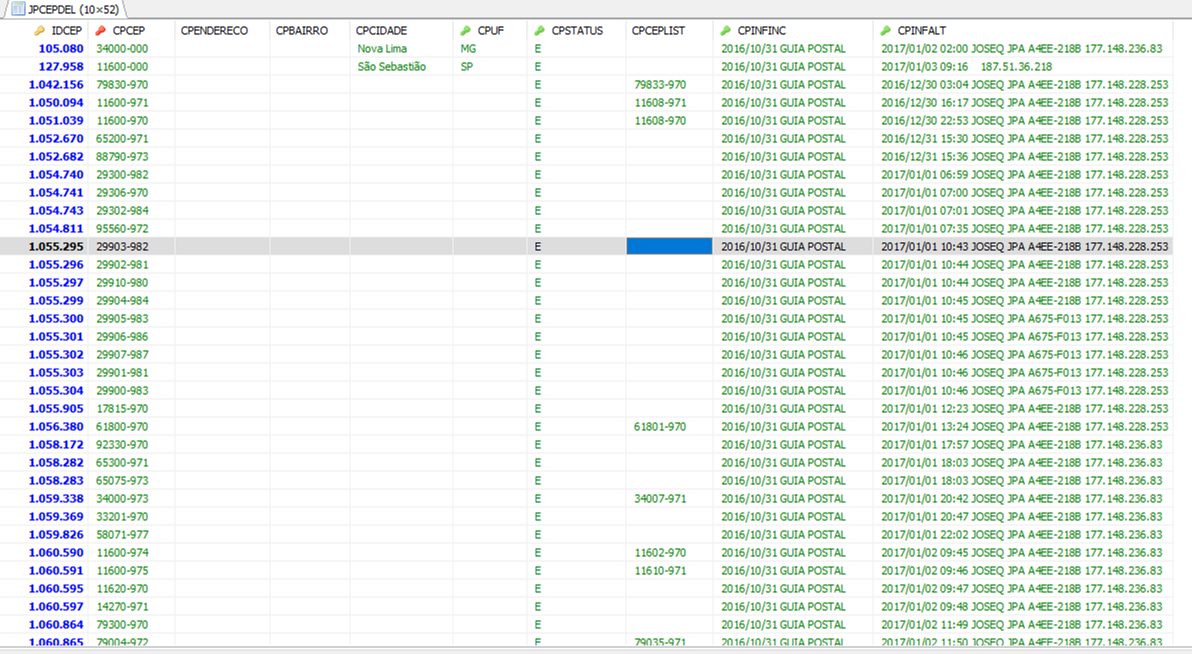
Task: Click the red key icon beside CPCEP
Action: pos(100,30)
